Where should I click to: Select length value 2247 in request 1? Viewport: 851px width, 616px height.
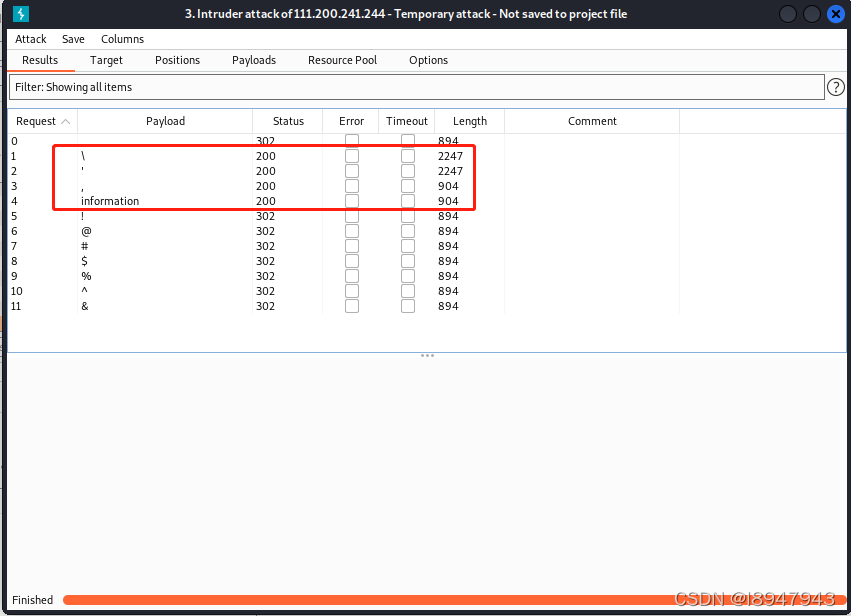tap(450, 156)
